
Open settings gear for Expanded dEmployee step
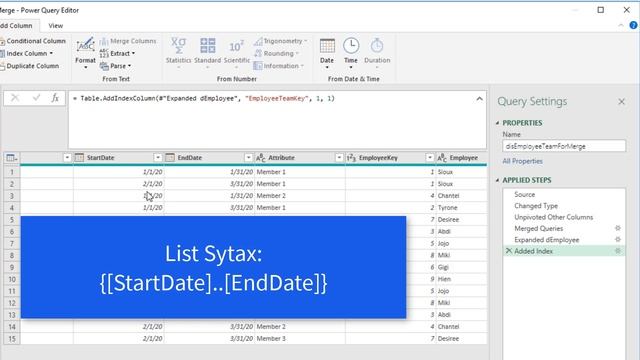[618, 240]
